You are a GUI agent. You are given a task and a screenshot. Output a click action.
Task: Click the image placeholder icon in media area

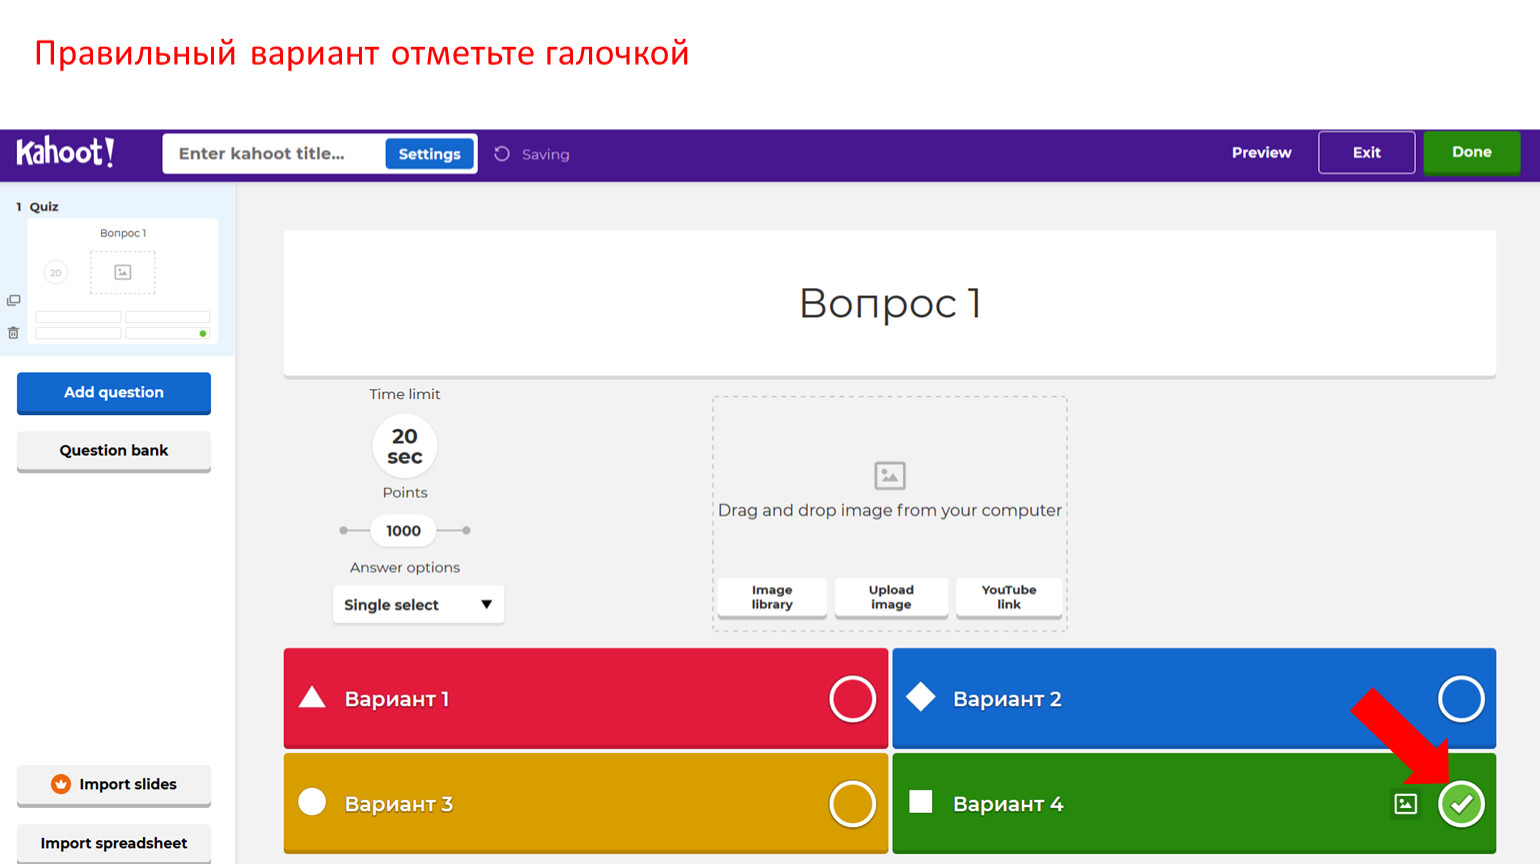889,475
